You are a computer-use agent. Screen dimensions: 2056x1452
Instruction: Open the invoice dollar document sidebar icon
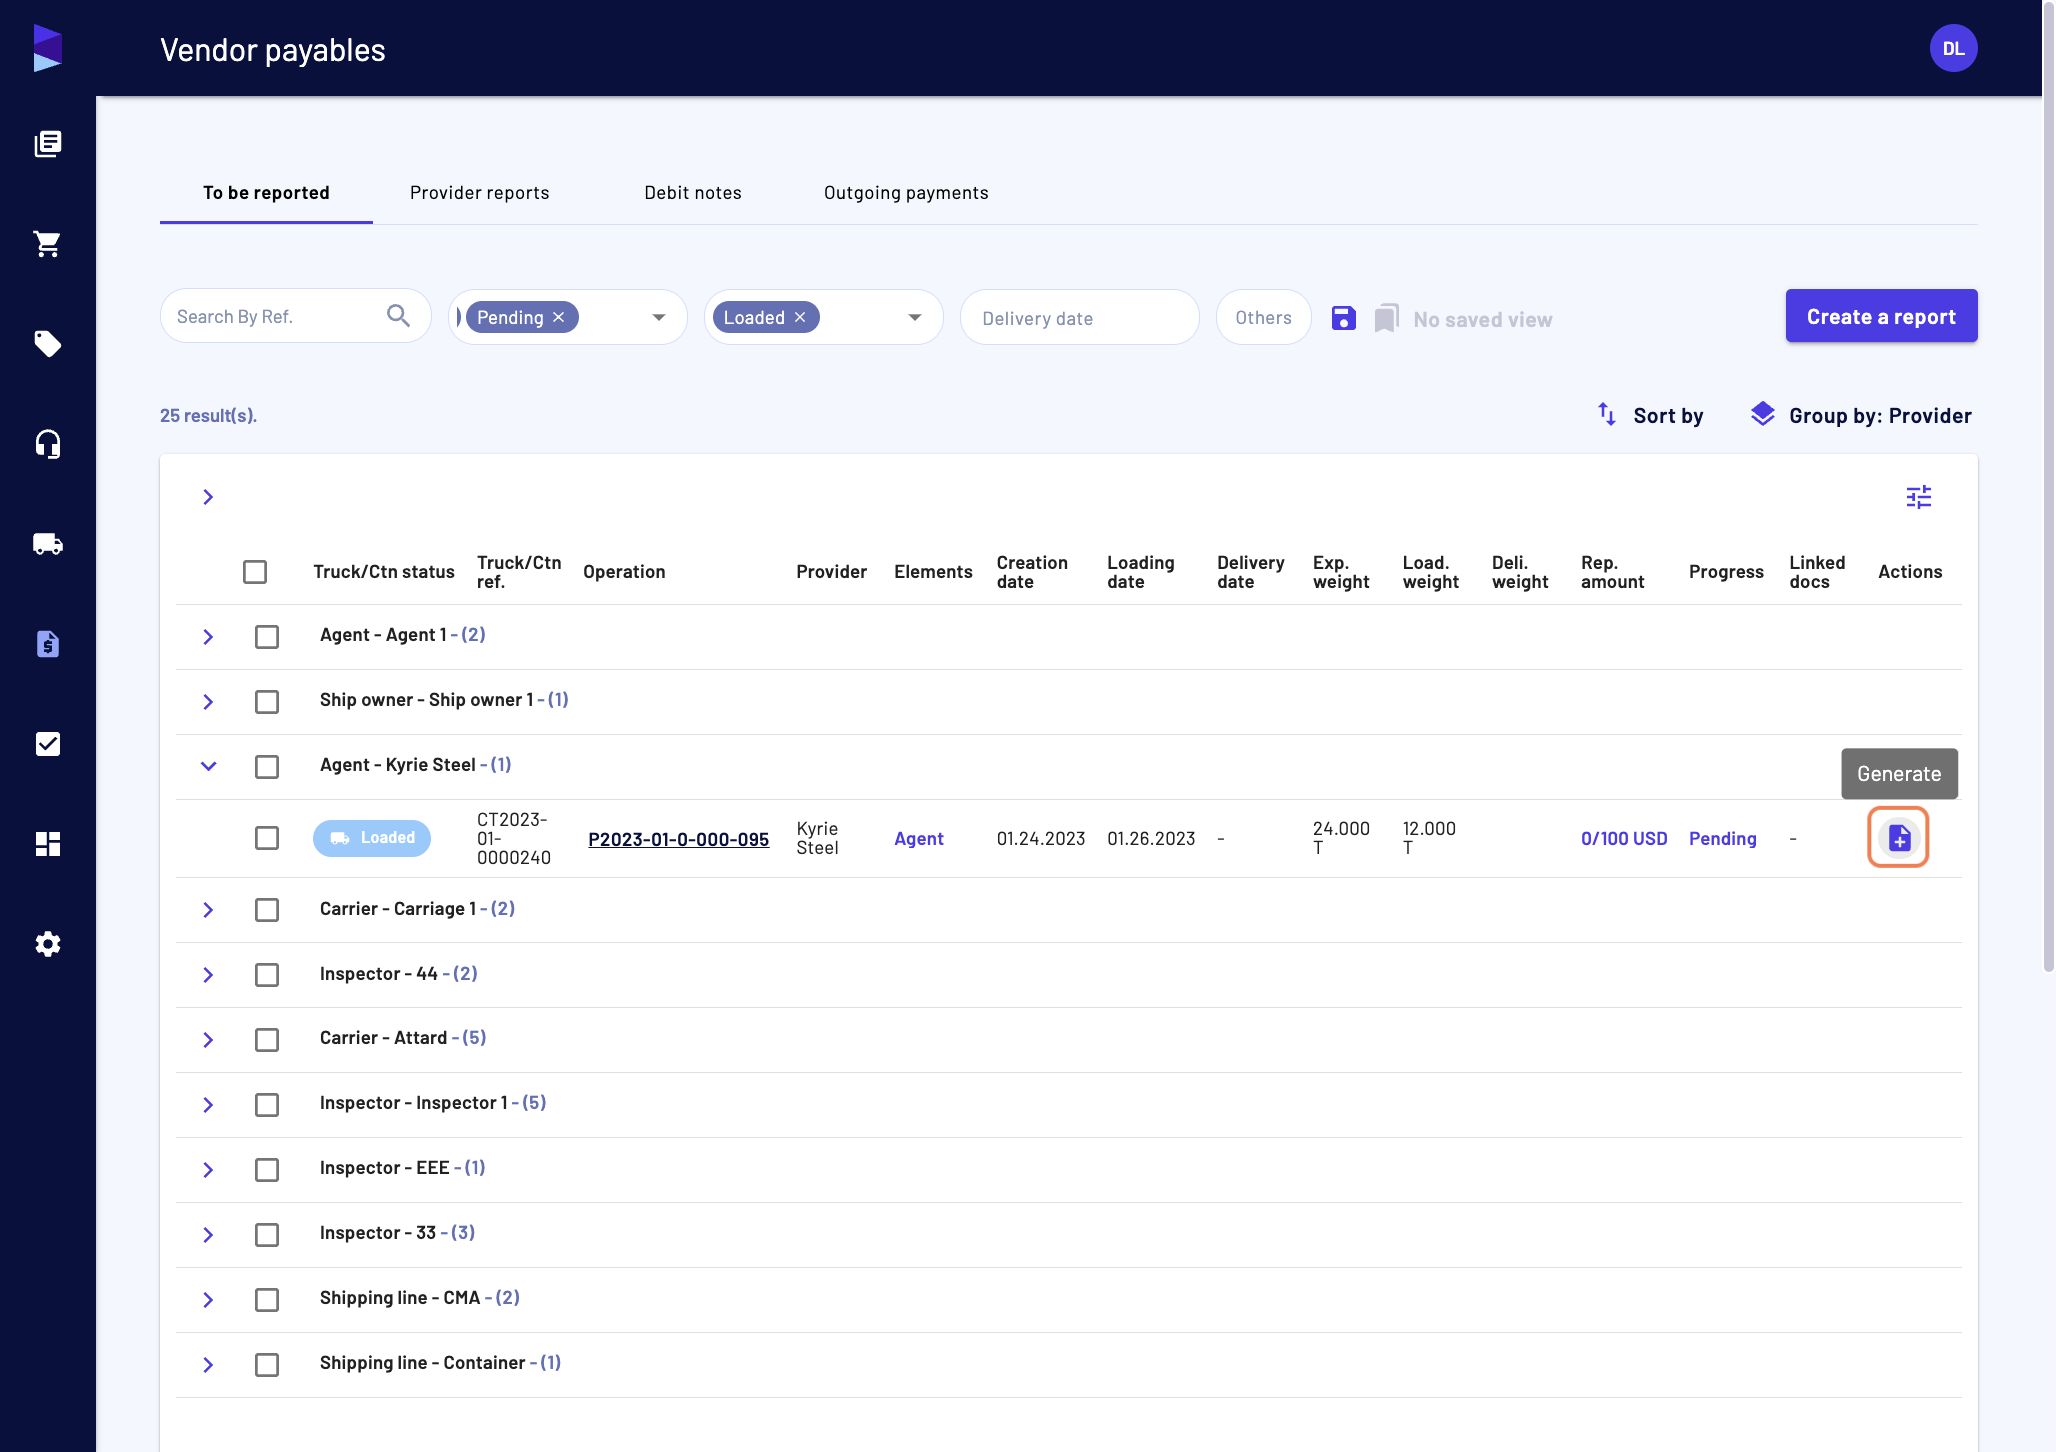click(x=47, y=644)
